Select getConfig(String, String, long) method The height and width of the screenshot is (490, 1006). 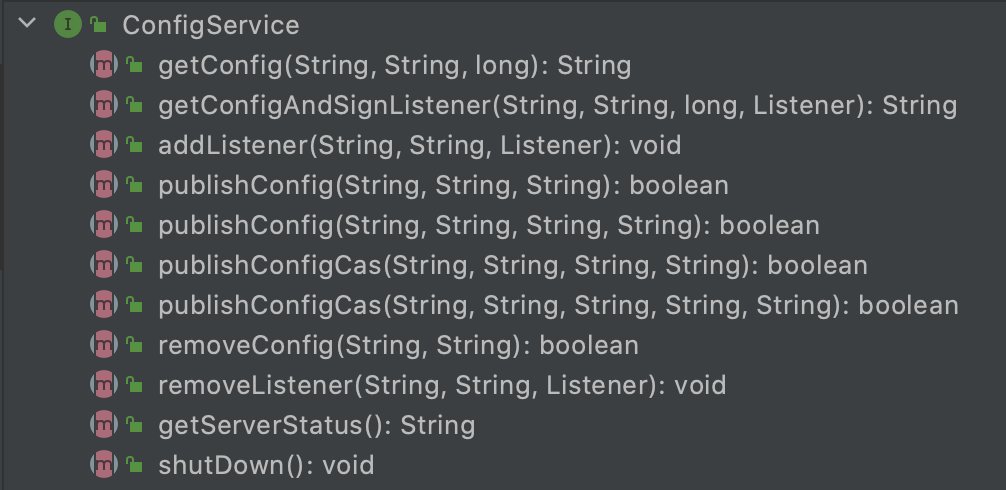[394, 66]
